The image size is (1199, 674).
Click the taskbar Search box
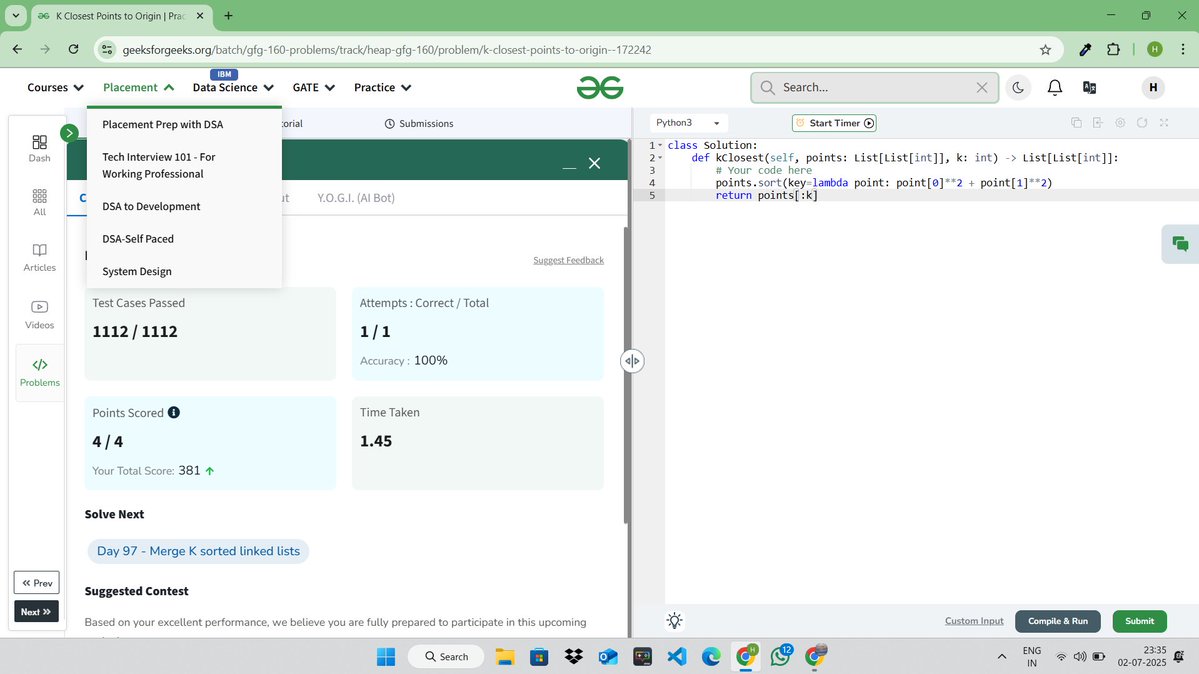(x=446, y=656)
